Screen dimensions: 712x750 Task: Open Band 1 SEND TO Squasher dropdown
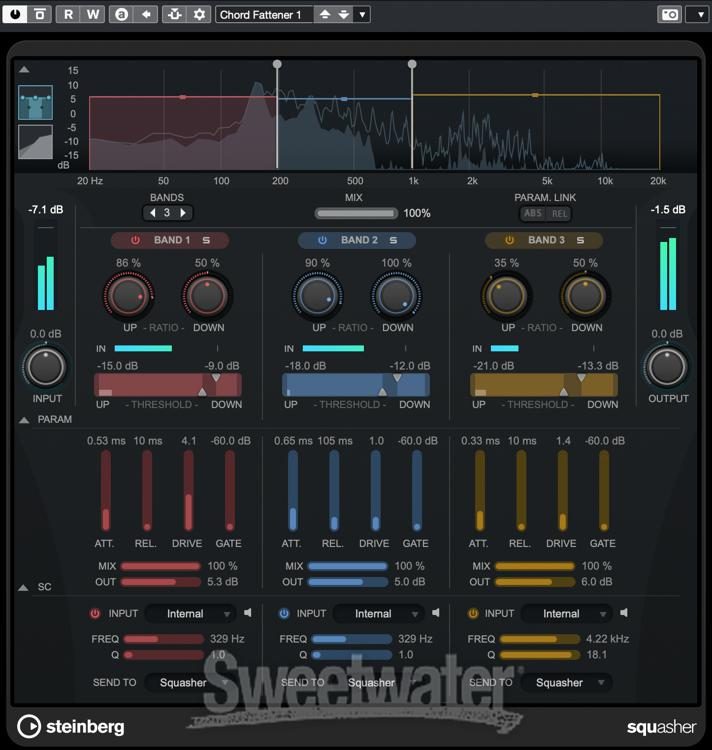tap(188, 683)
